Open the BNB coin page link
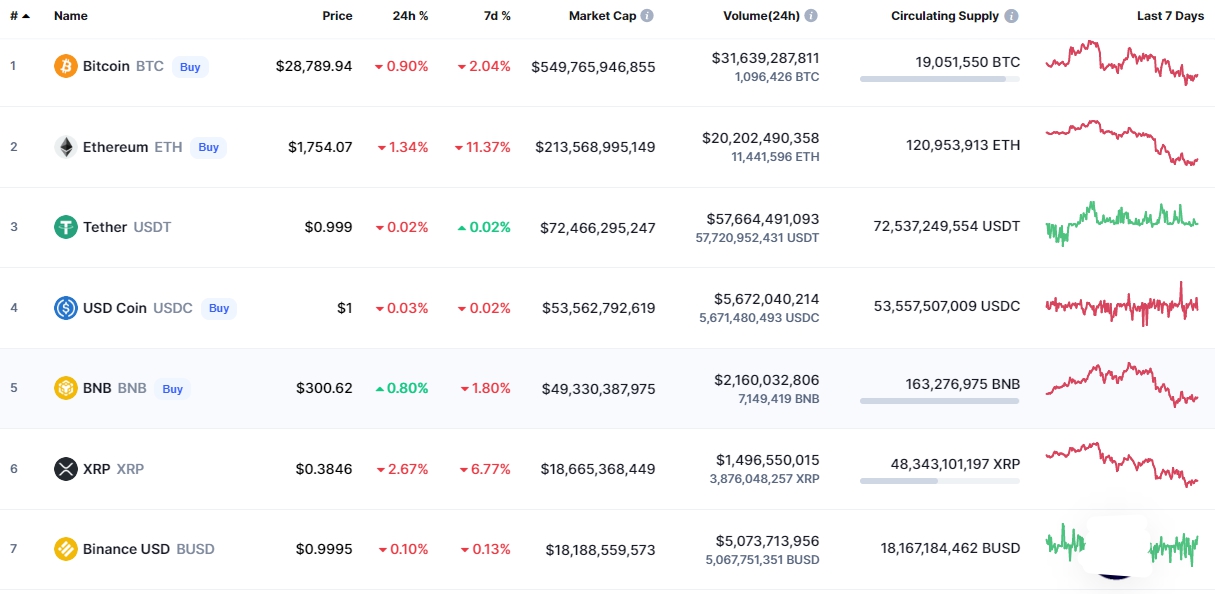 pos(115,388)
